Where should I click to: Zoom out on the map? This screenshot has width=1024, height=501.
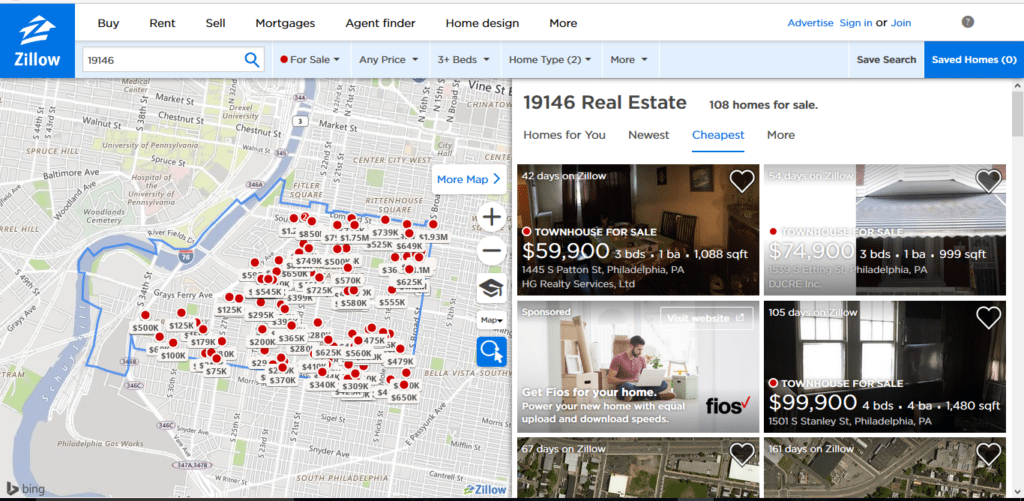click(492, 251)
